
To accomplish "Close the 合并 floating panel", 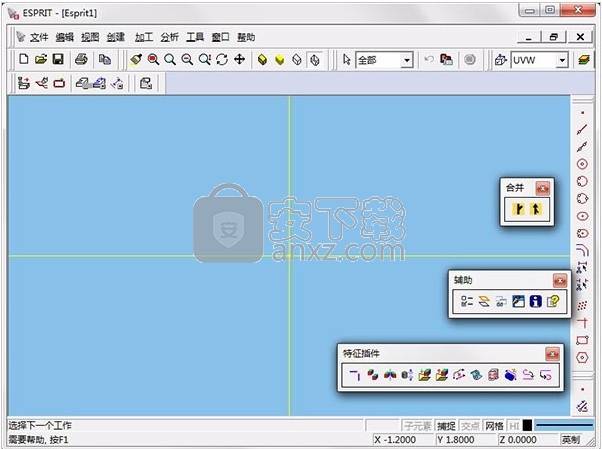I will tap(542, 188).
